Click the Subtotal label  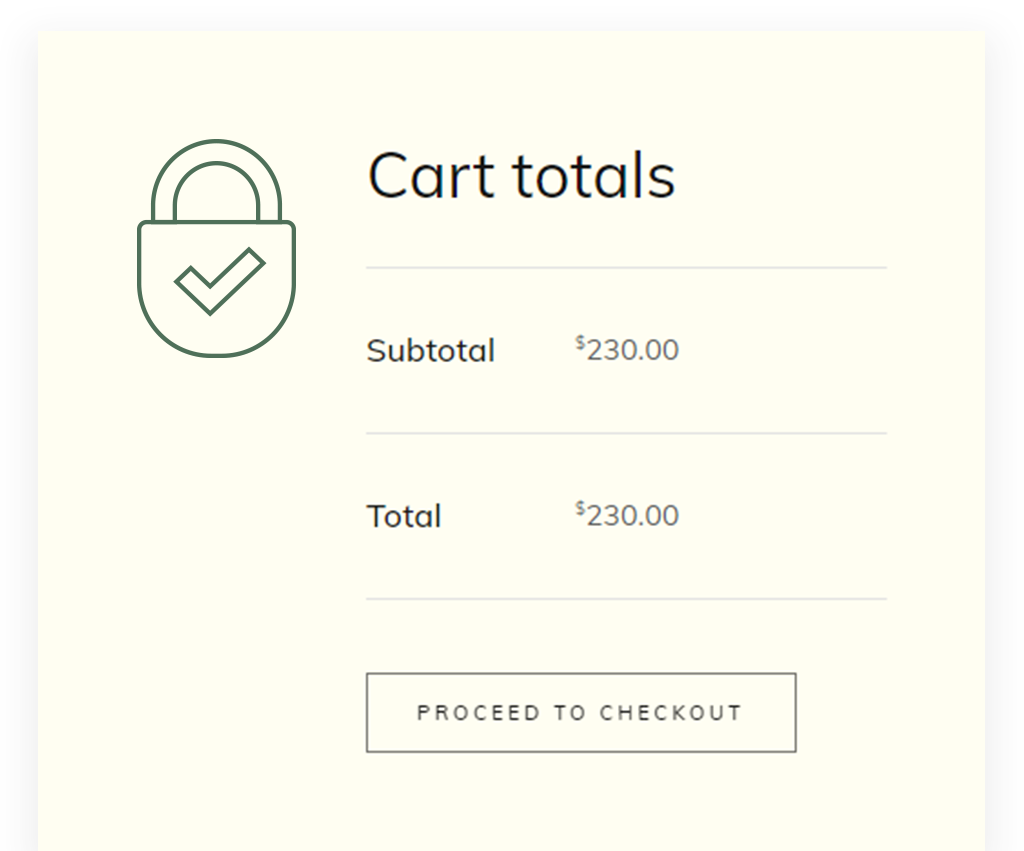click(430, 351)
